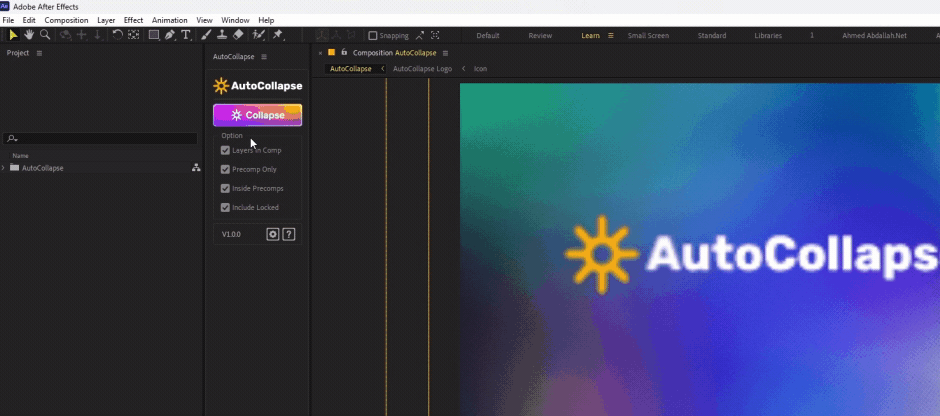Toggle the composition viewer lock icon
The width and height of the screenshot is (940, 416).
click(344, 52)
